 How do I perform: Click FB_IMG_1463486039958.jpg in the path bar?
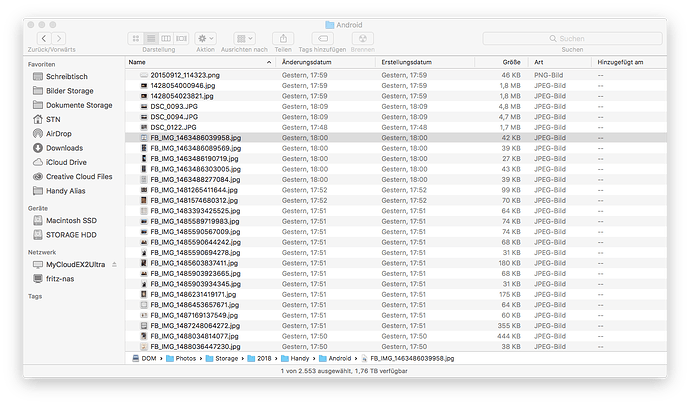pyautogui.click(x=407, y=359)
